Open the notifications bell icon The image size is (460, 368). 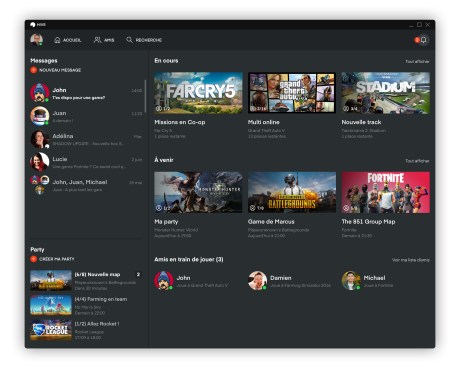tap(424, 40)
